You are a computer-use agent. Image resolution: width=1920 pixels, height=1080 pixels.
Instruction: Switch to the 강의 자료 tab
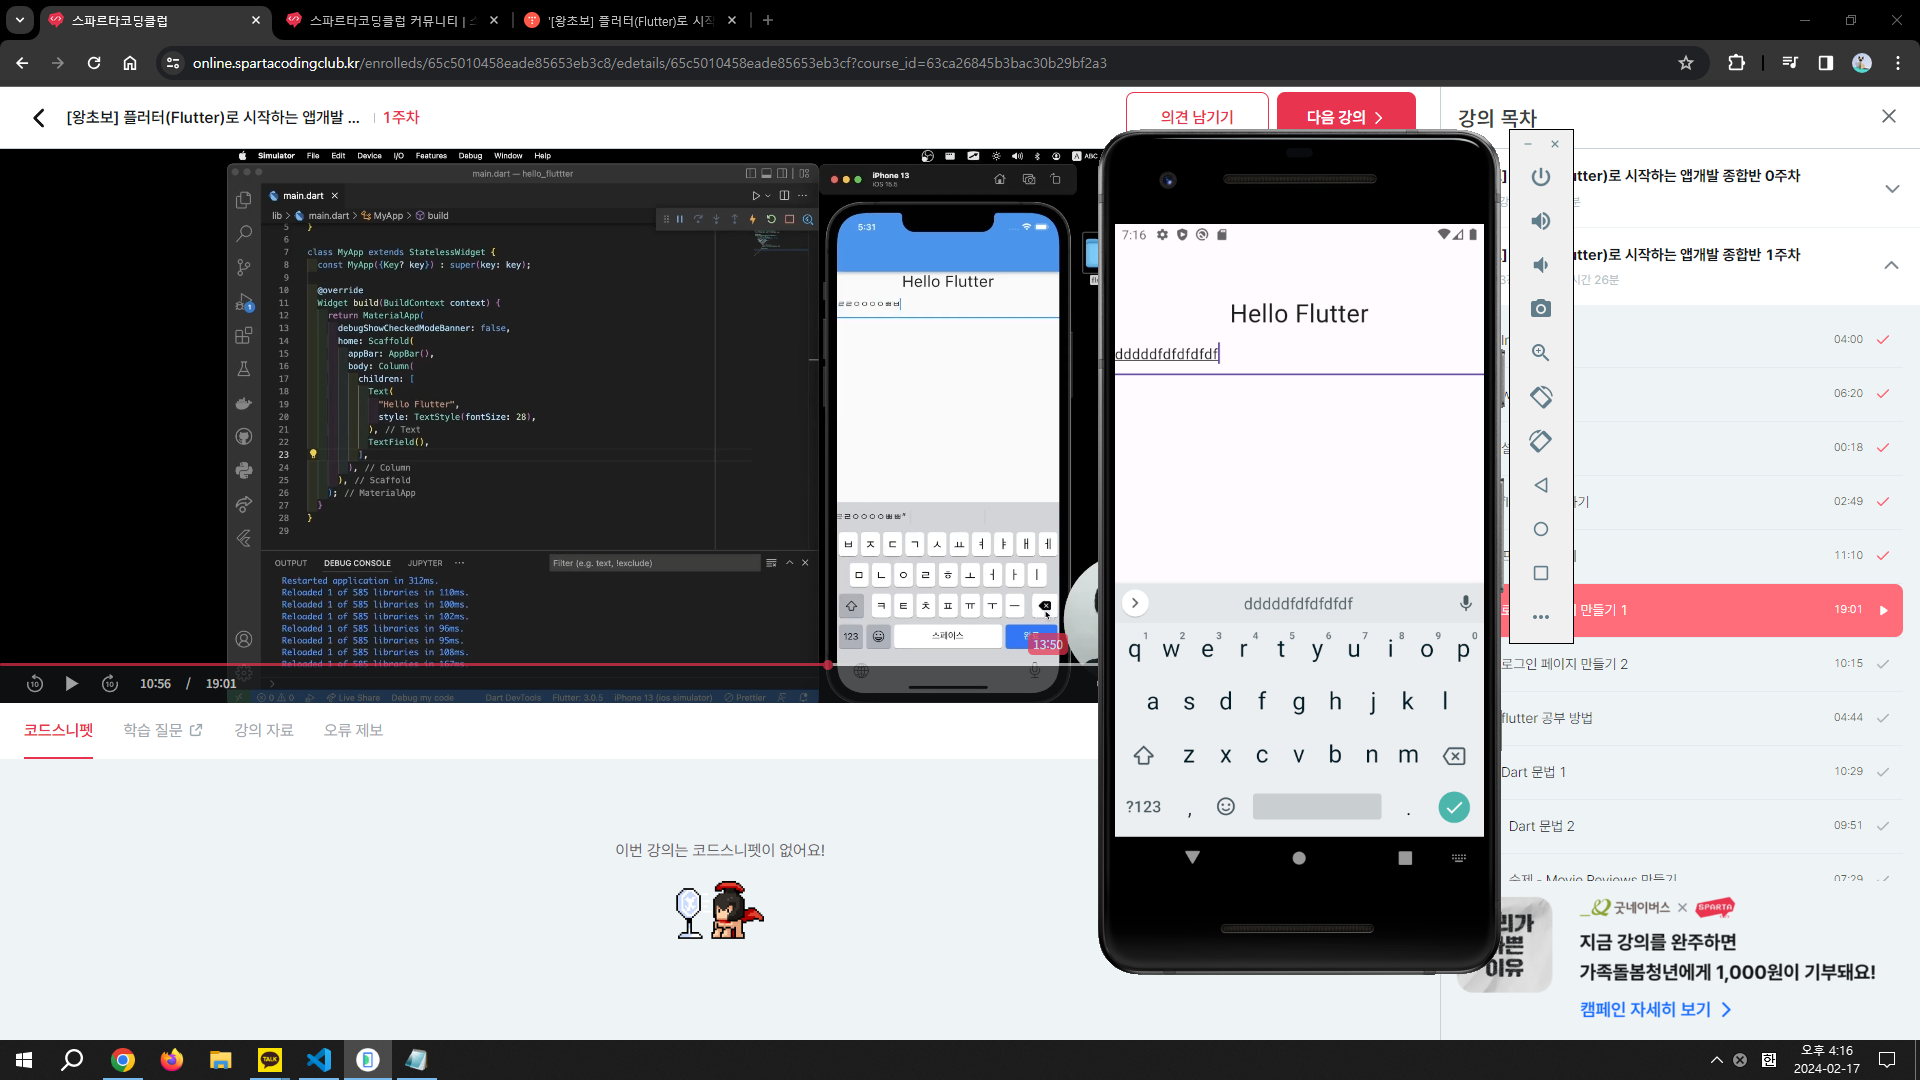point(264,730)
